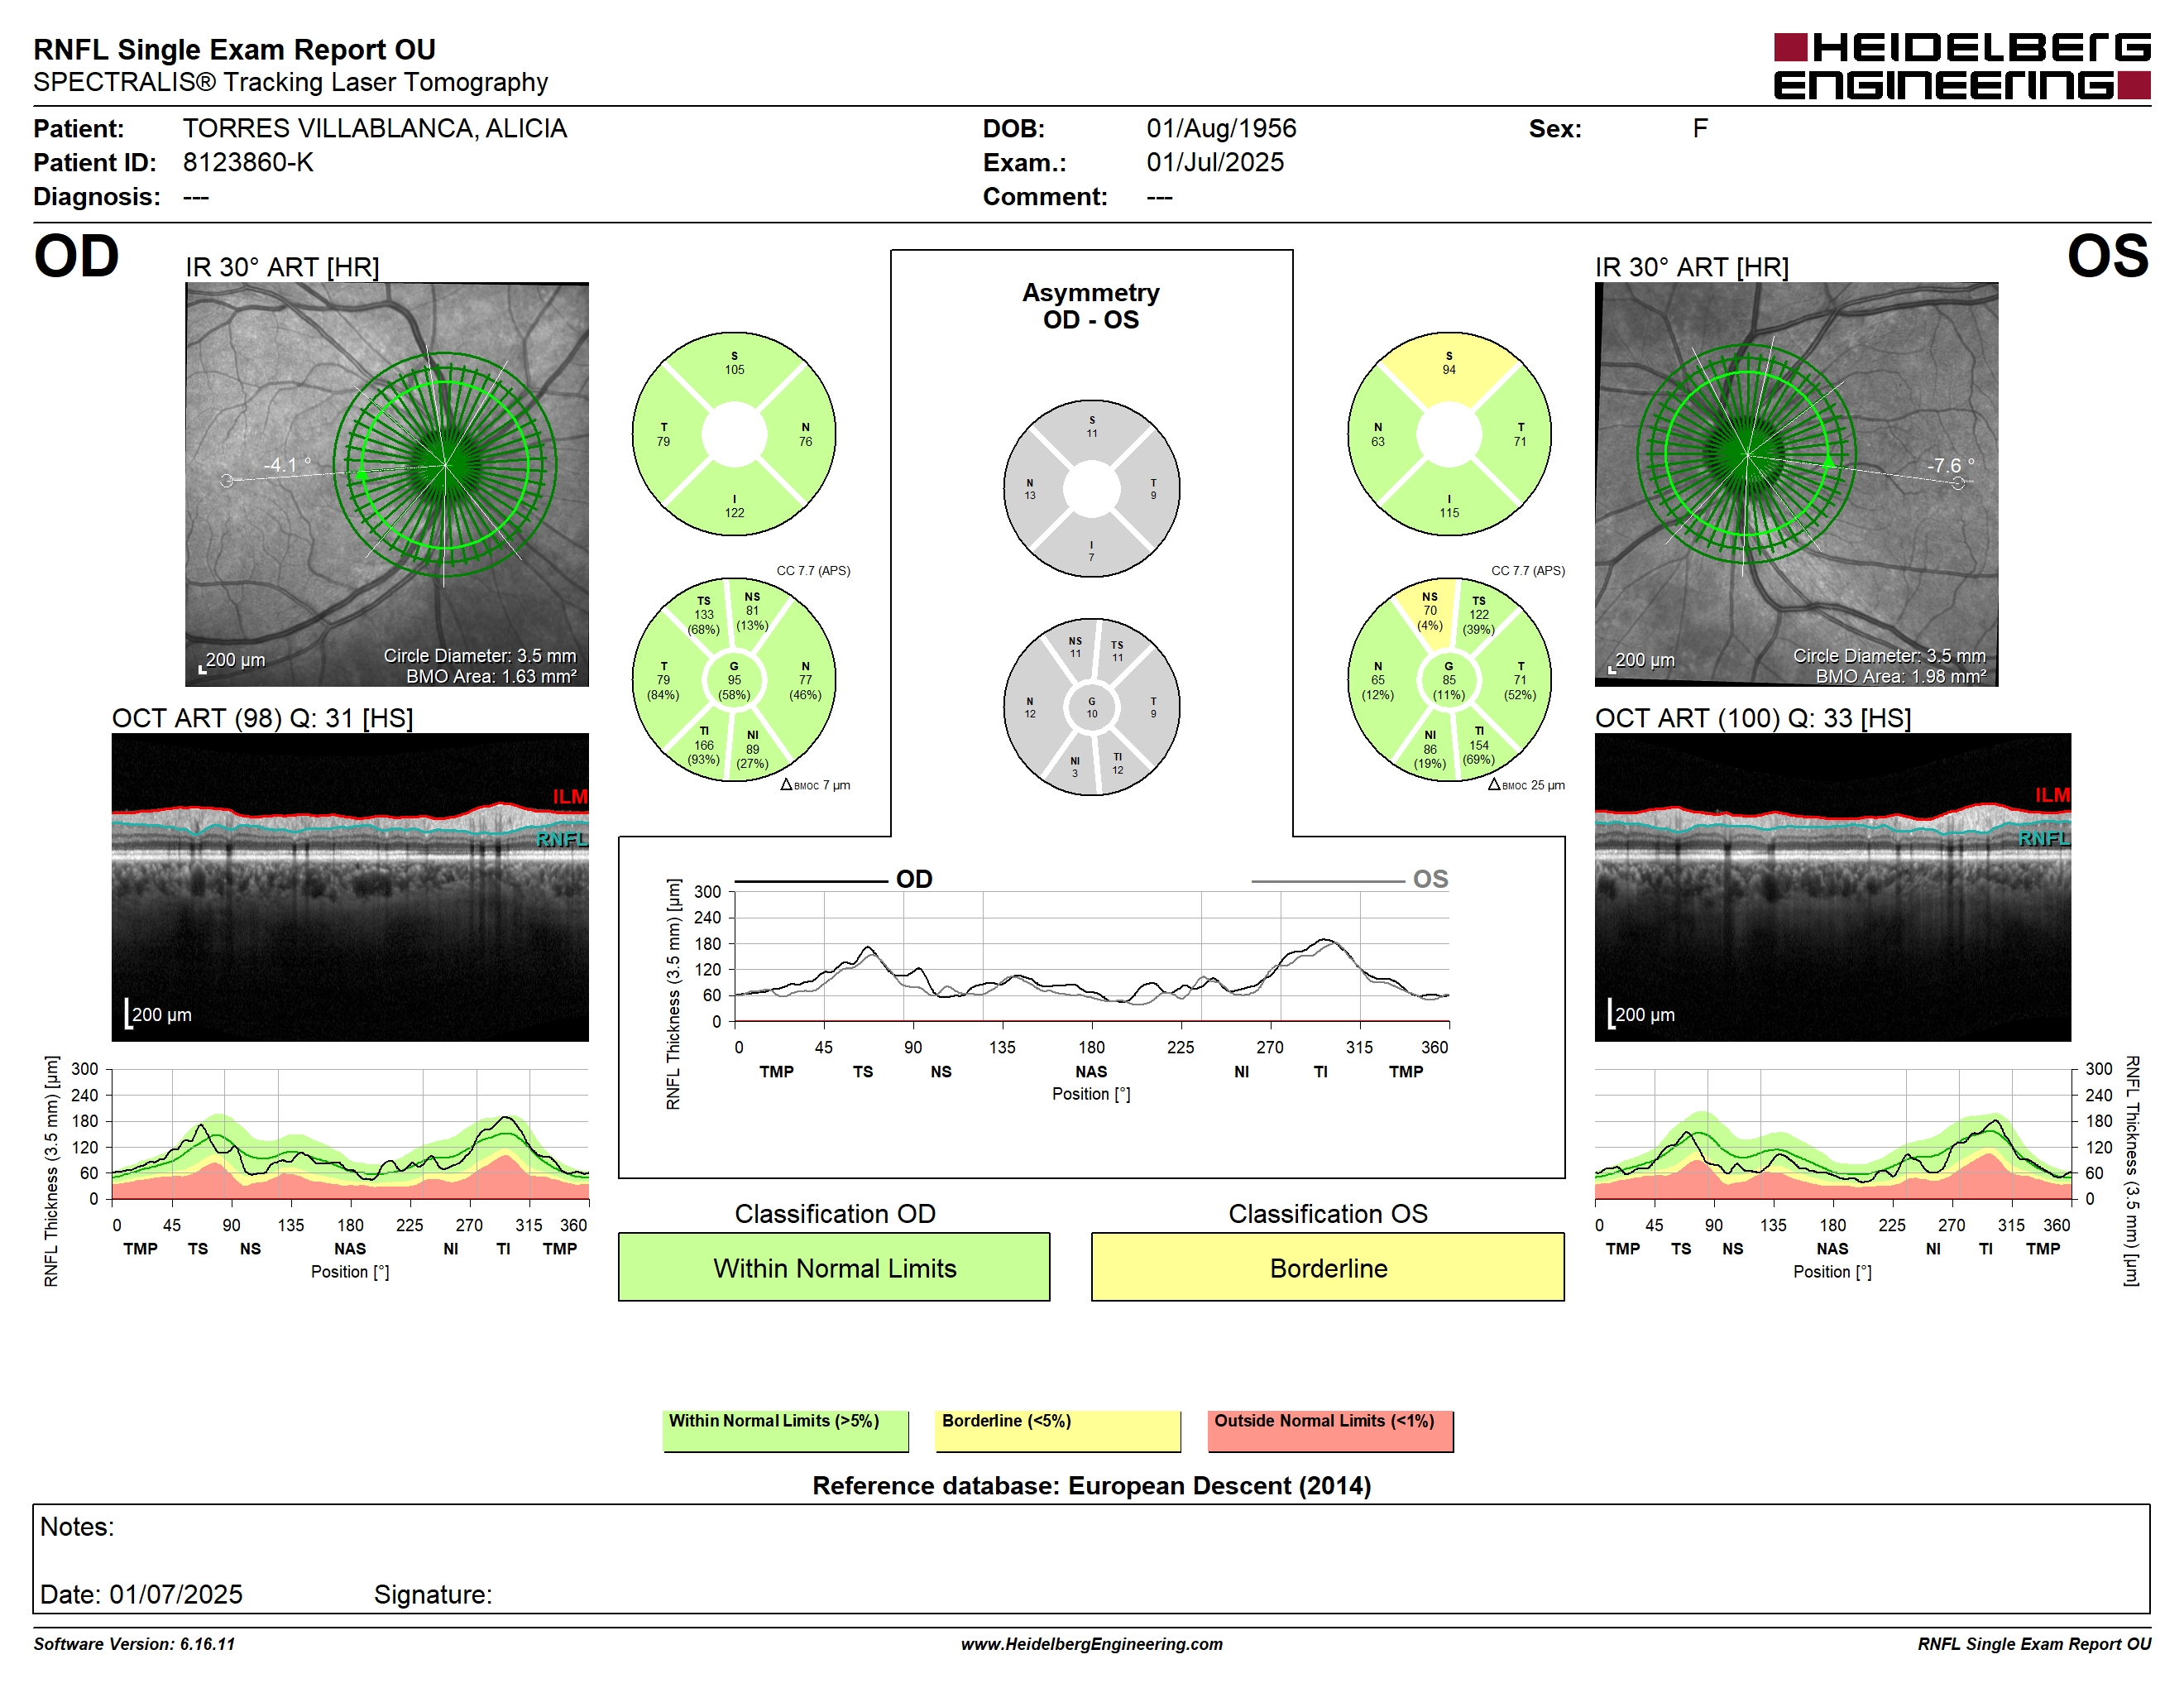Open the OS infrared fundus image
This screenshot has width=2184, height=1688.
[1796, 484]
